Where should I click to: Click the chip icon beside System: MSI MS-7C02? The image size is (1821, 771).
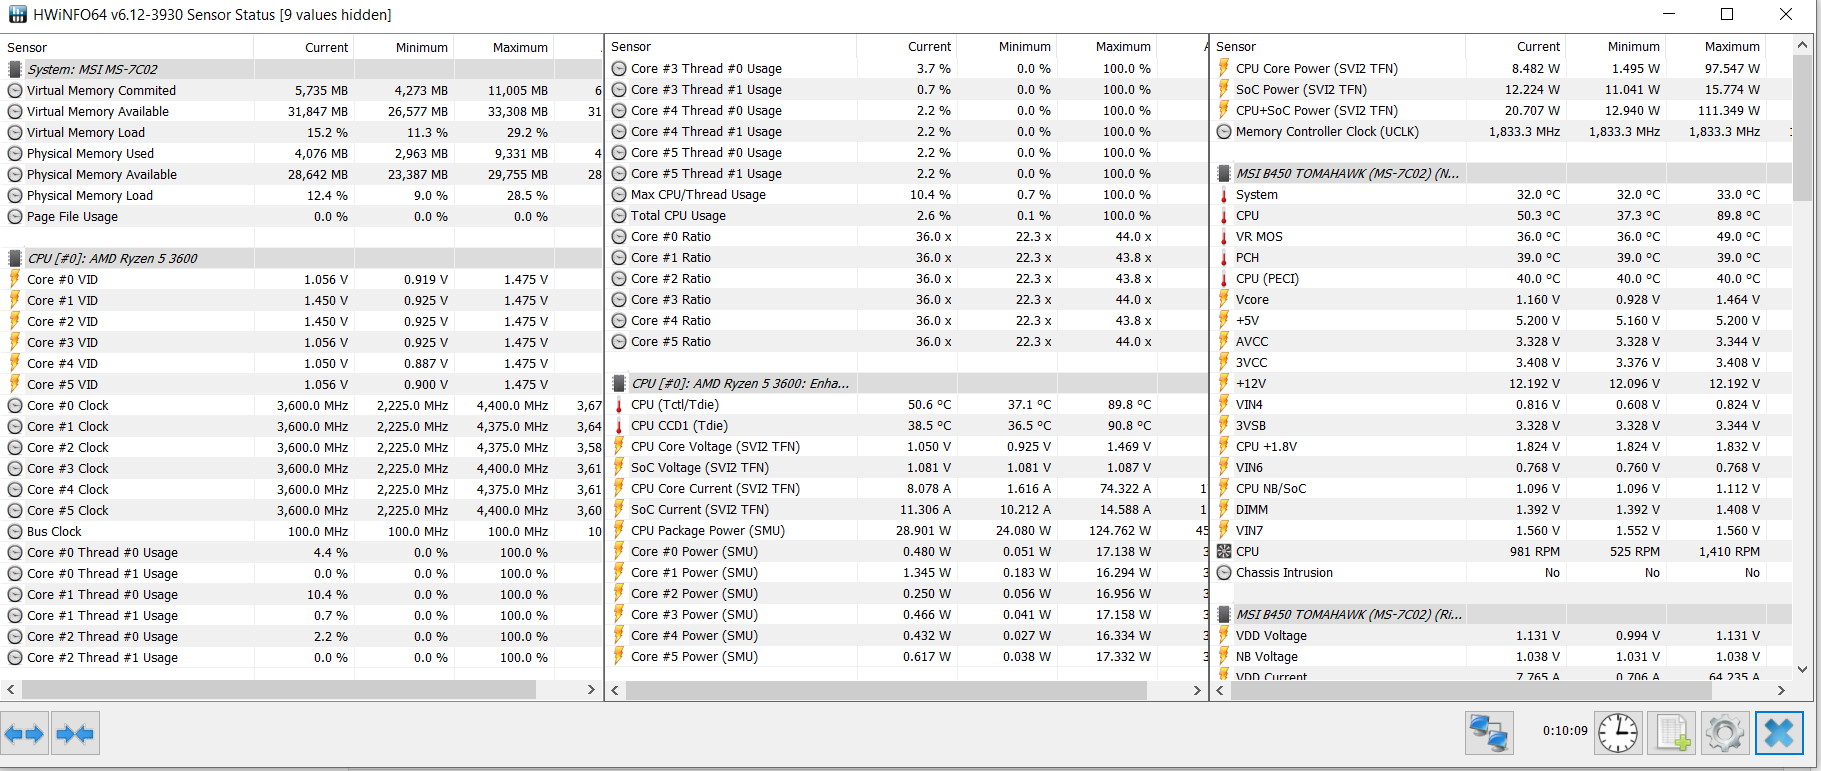coord(15,69)
